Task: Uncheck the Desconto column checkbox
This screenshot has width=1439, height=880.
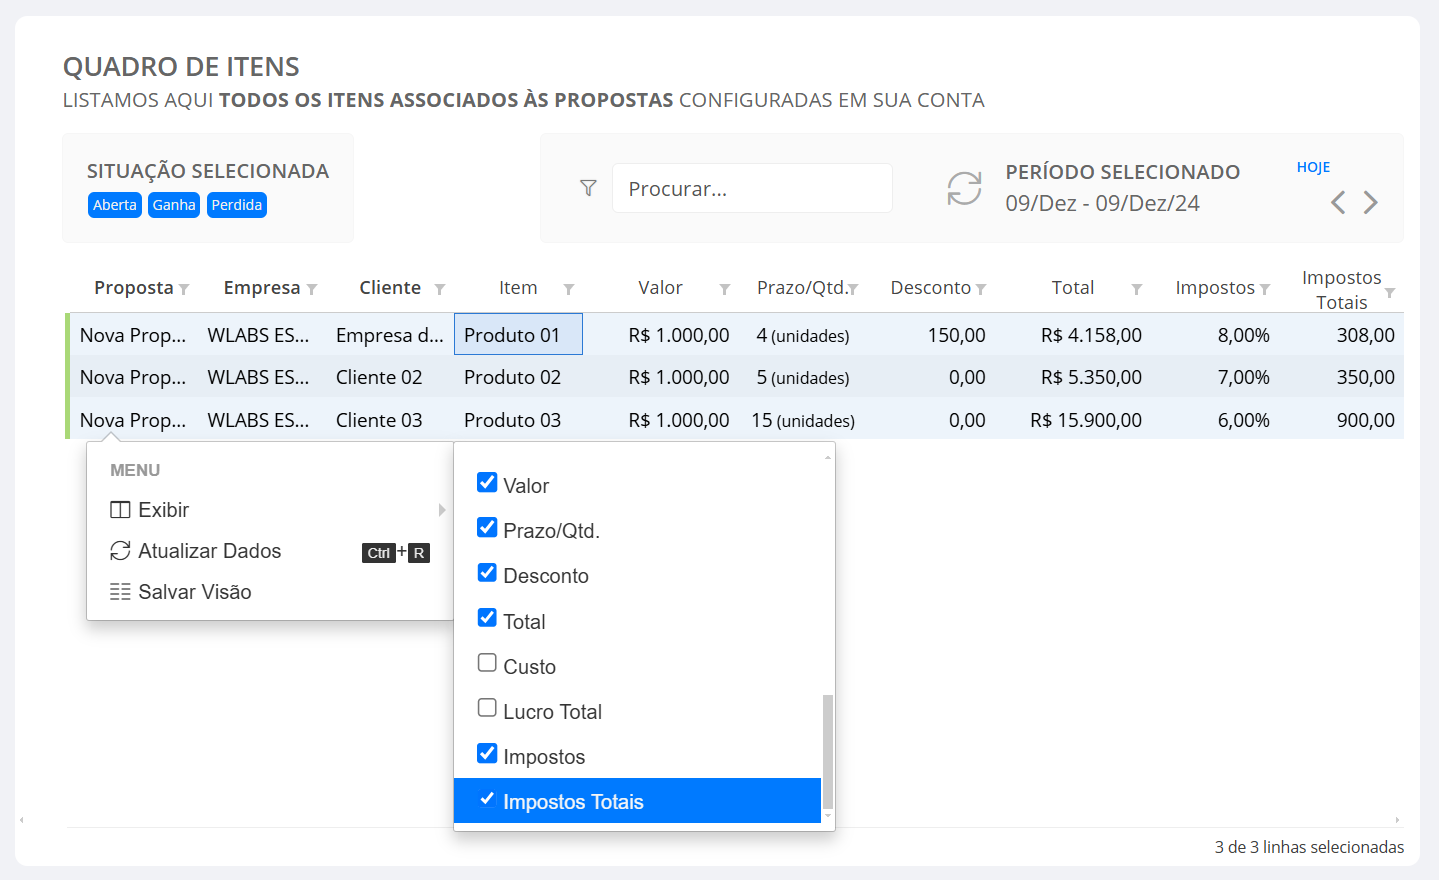Action: pyautogui.click(x=487, y=572)
